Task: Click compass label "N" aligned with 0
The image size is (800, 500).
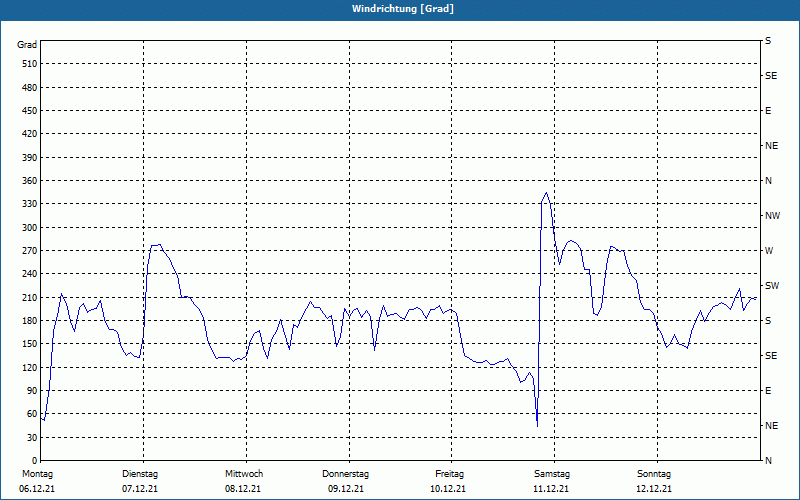Action: pyautogui.click(x=768, y=461)
